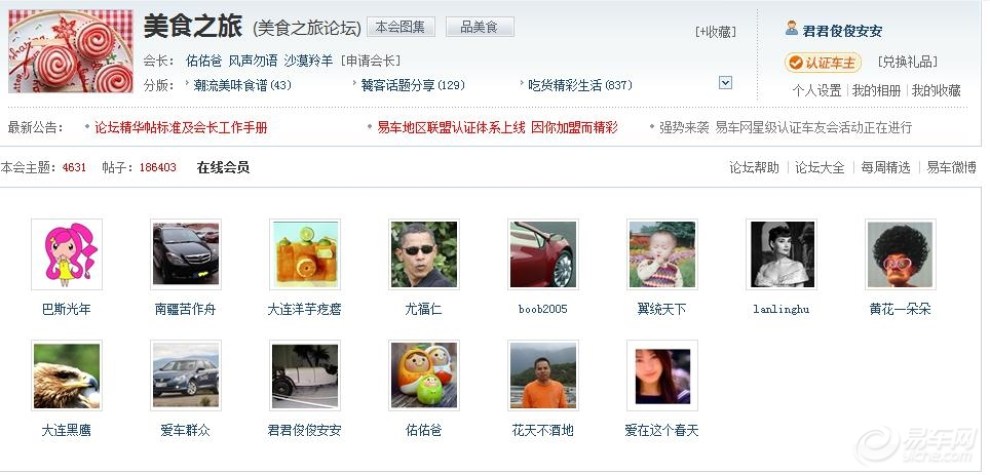
Task: Open the 论坛精华帖标准及会长工作手册 announcement
Action: 181,128
